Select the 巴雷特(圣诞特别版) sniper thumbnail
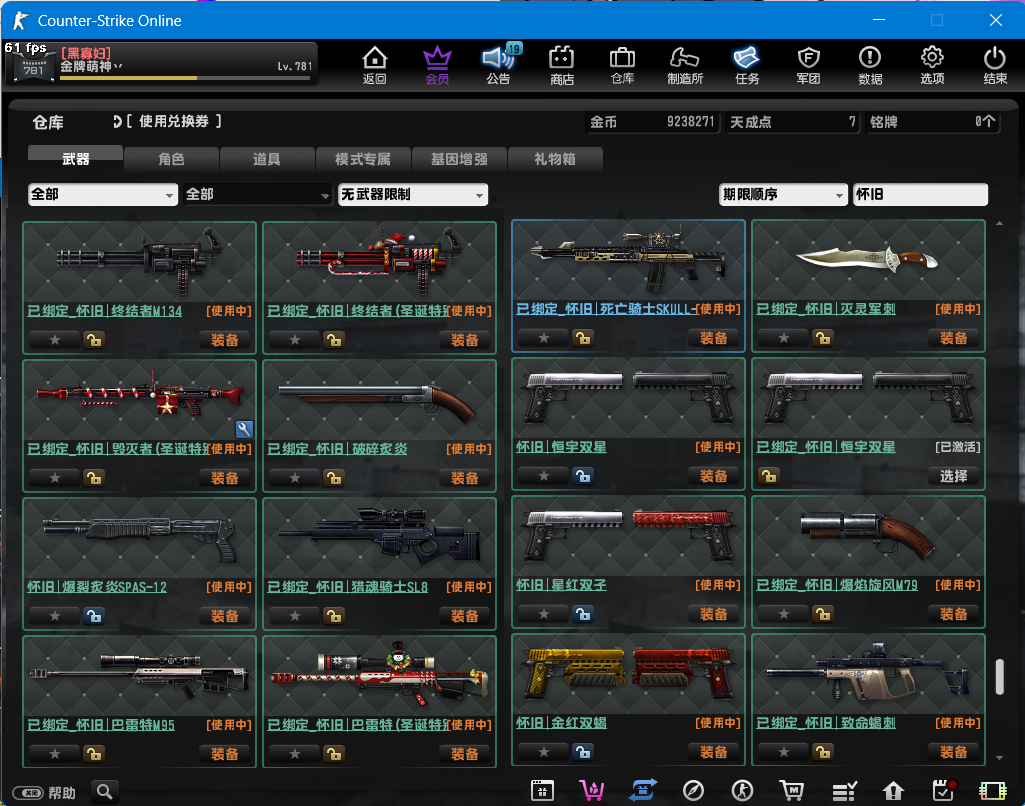Image resolution: width=1025 pixels, height=806 pixels. coord(380,677)
